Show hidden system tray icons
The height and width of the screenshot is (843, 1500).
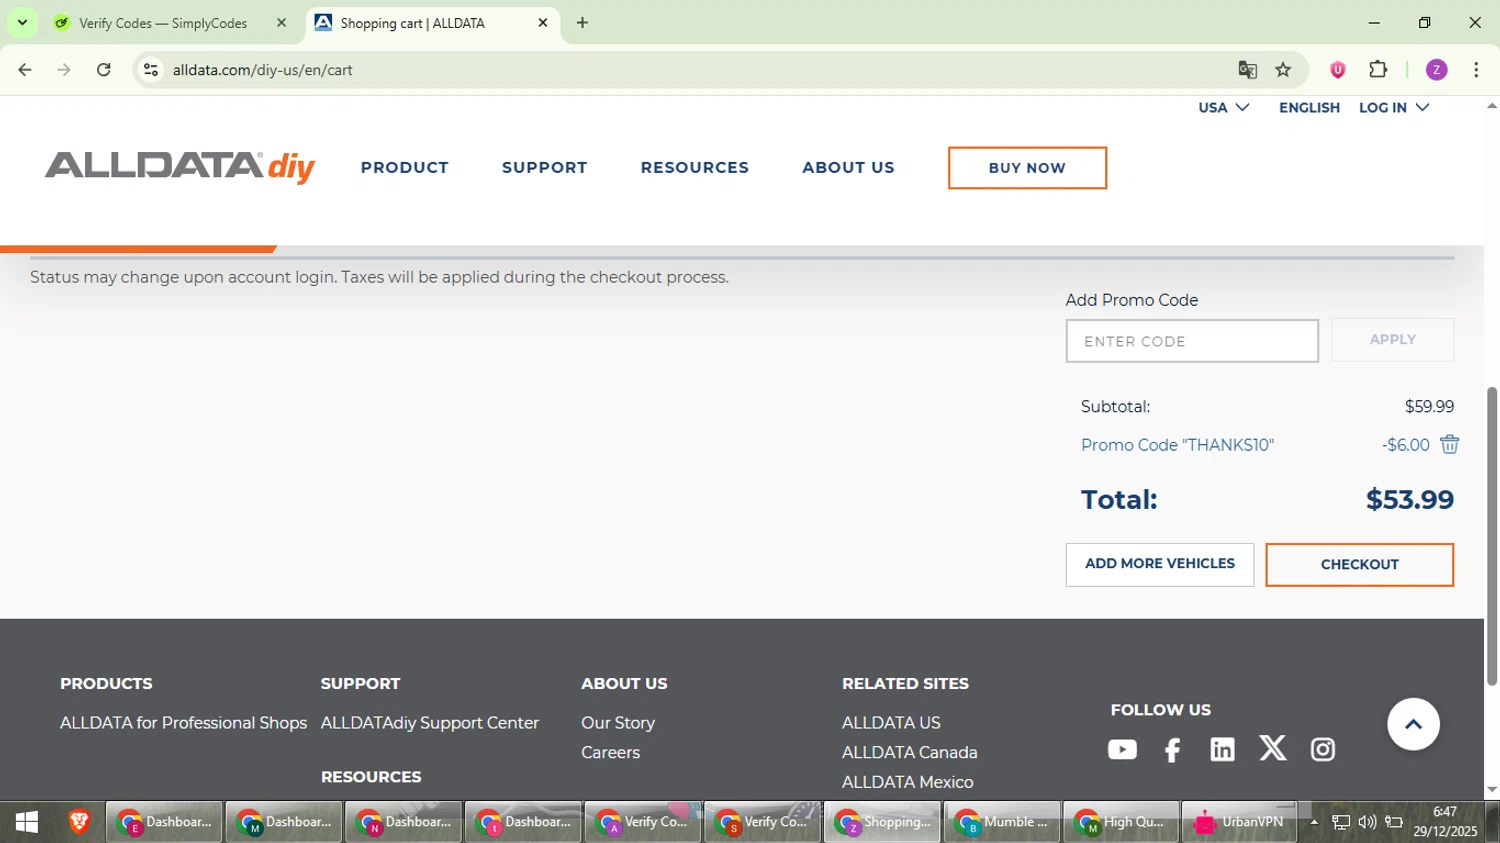click(x=1314, y=822)
